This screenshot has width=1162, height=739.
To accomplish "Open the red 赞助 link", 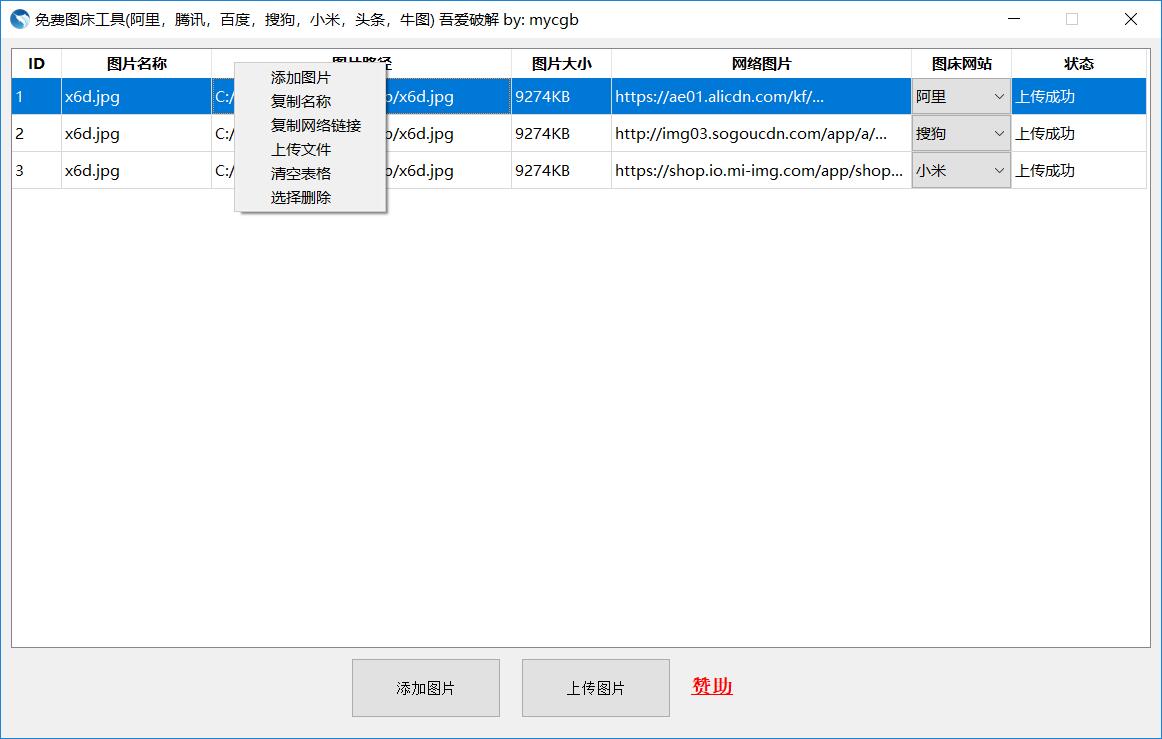I will click(x=712, y=686).
